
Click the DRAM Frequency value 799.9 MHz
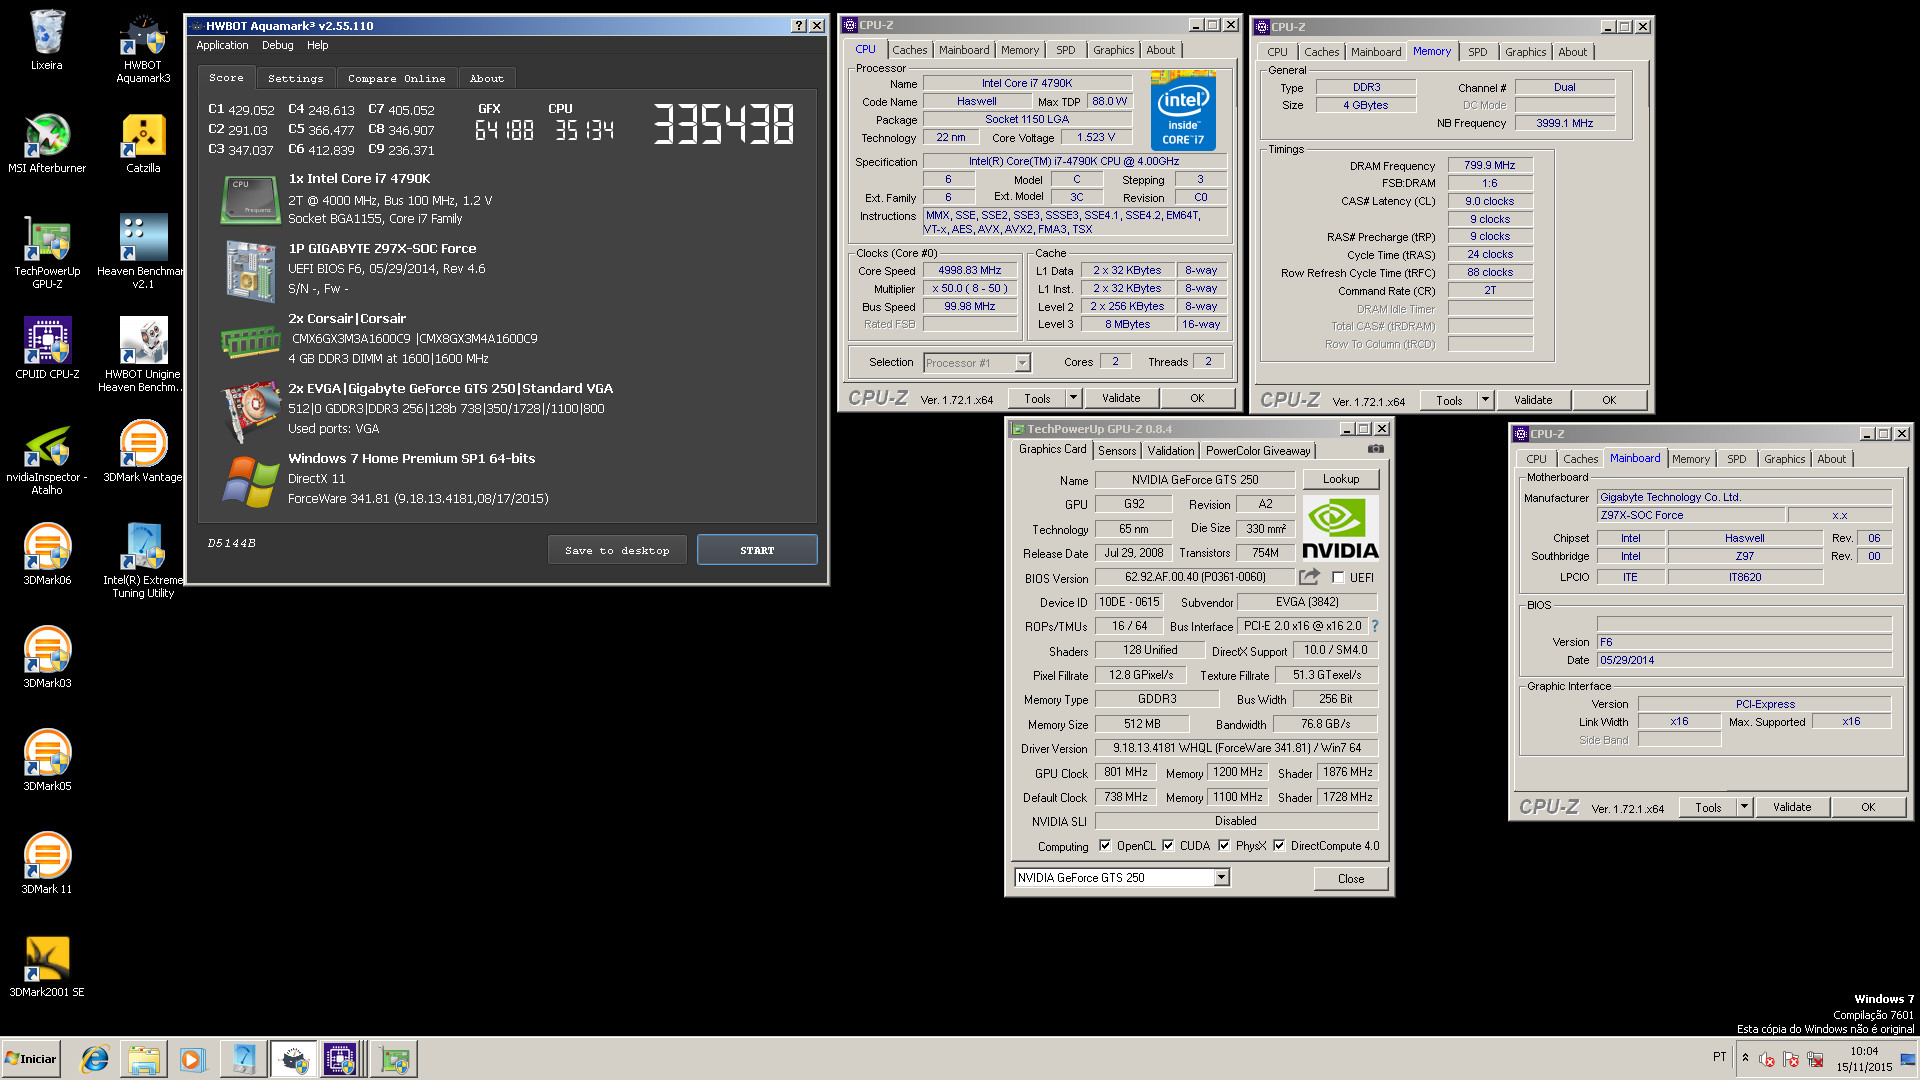[x=1489, y=166]
